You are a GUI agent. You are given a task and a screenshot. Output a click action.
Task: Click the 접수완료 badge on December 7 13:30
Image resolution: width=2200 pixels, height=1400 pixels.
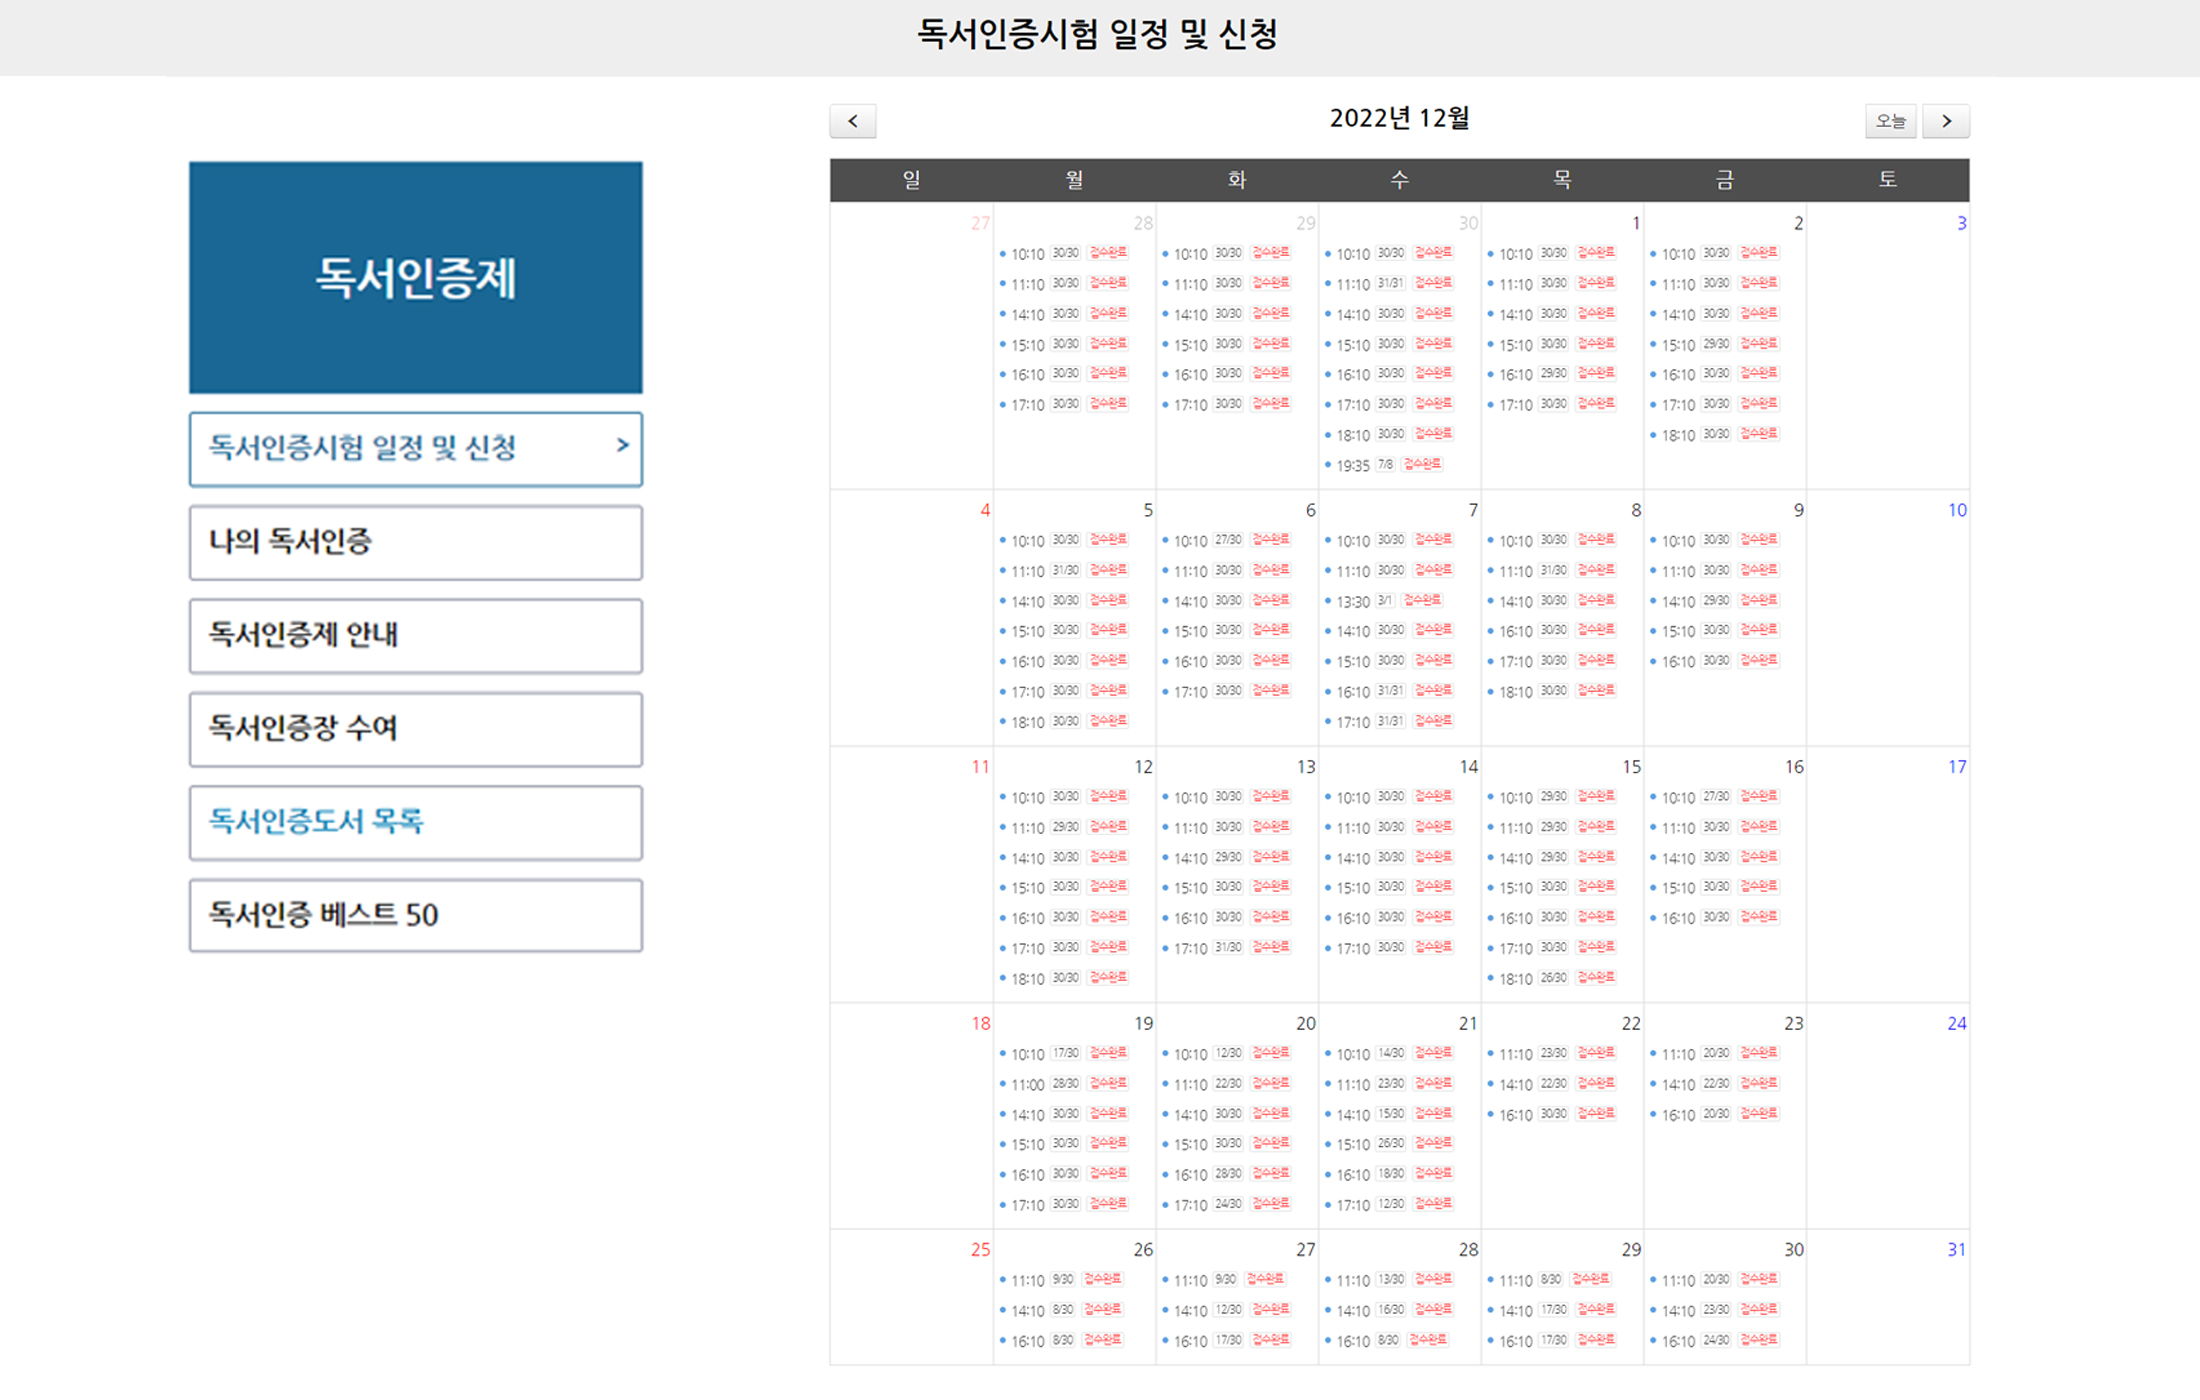(1422, 600)
